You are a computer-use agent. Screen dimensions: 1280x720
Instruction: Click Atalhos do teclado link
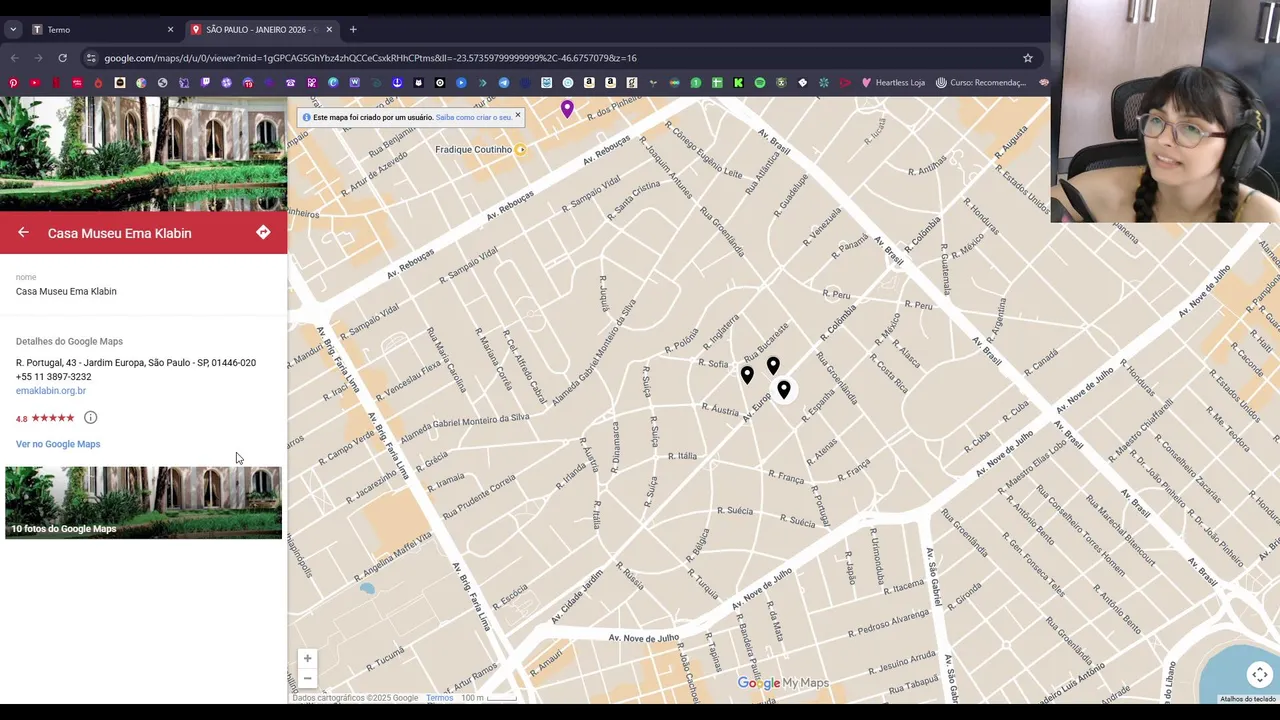click(x=1248, y=699)
